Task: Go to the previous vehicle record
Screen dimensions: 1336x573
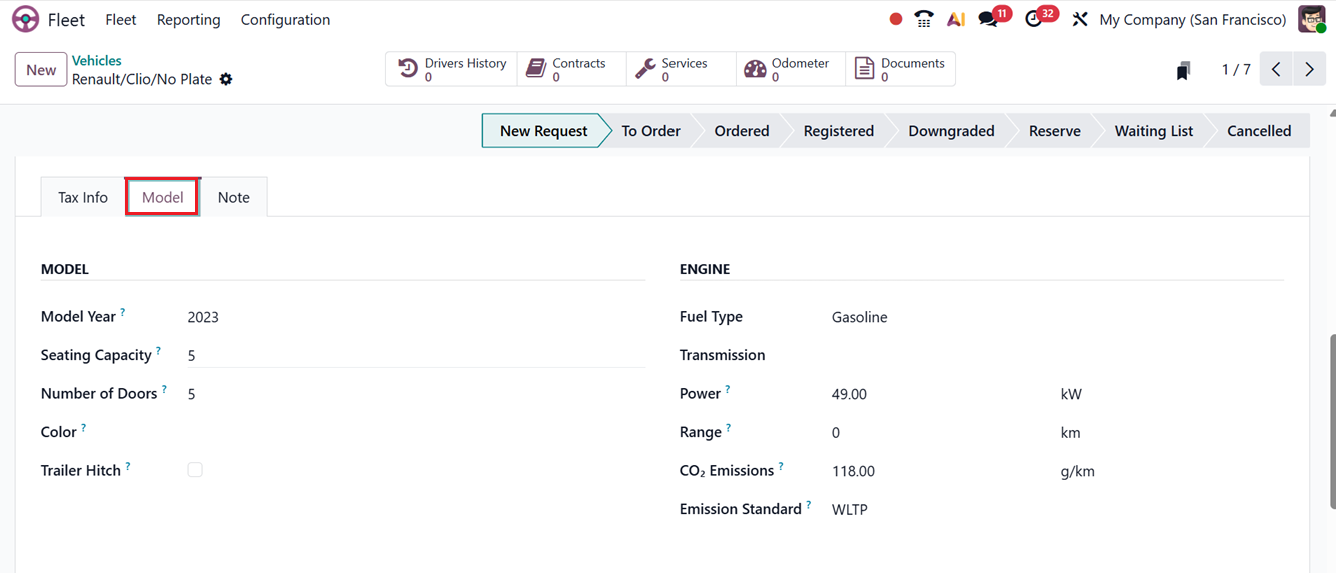Action: 1276,70
